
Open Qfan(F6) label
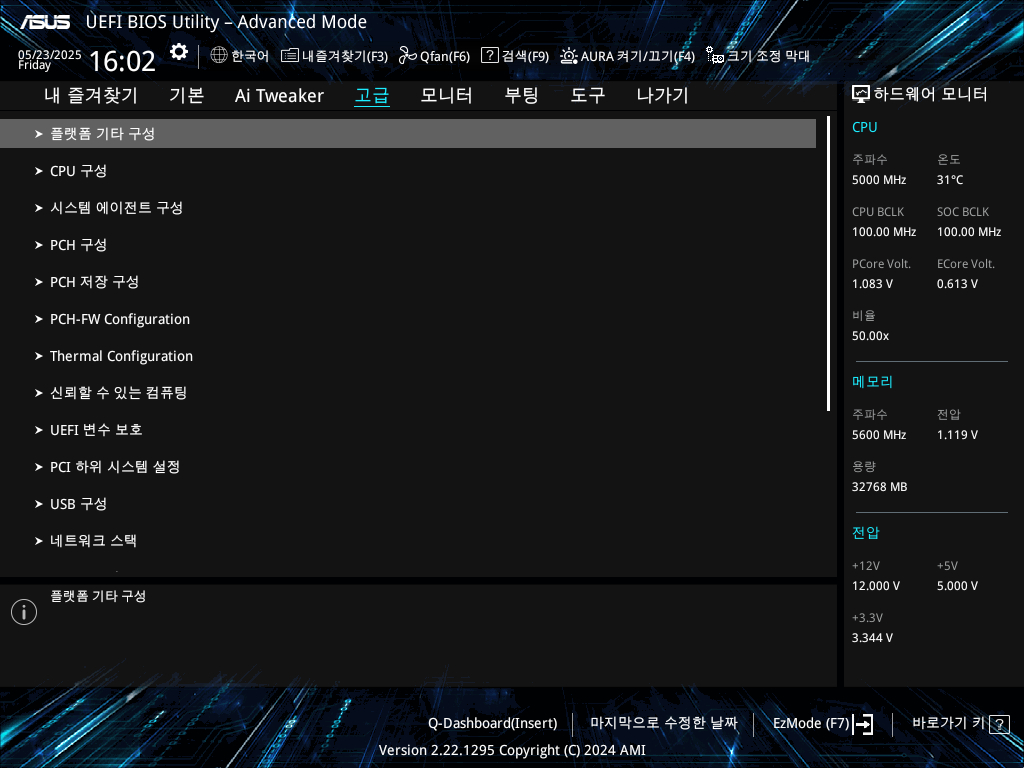click(x=445, y=56)
